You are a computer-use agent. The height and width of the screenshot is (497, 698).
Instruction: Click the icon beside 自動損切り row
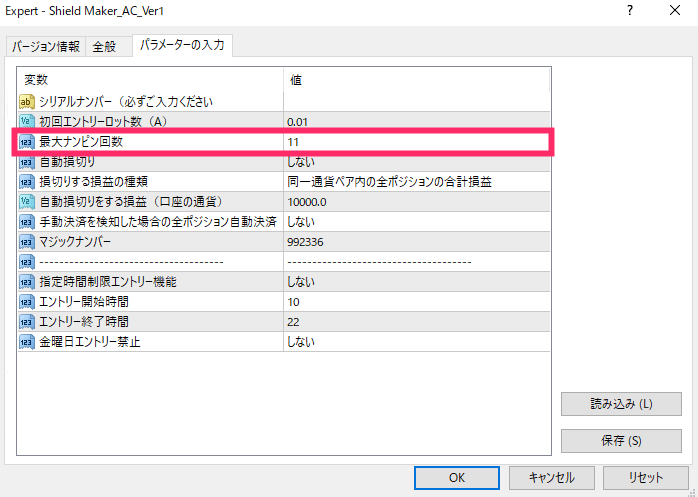27,162
